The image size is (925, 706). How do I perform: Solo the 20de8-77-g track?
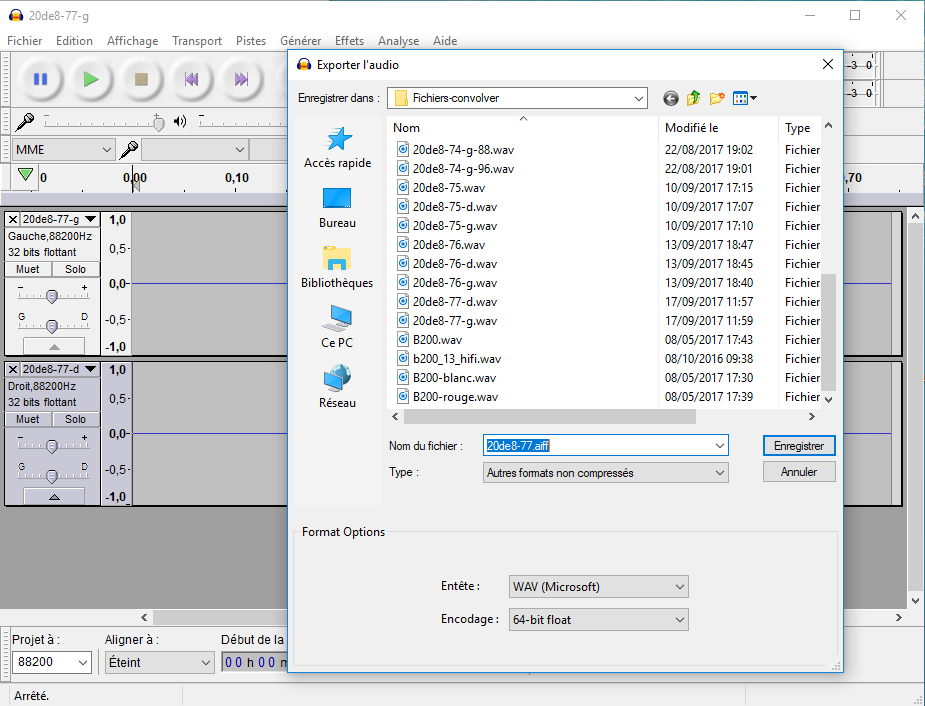[76, 269]
